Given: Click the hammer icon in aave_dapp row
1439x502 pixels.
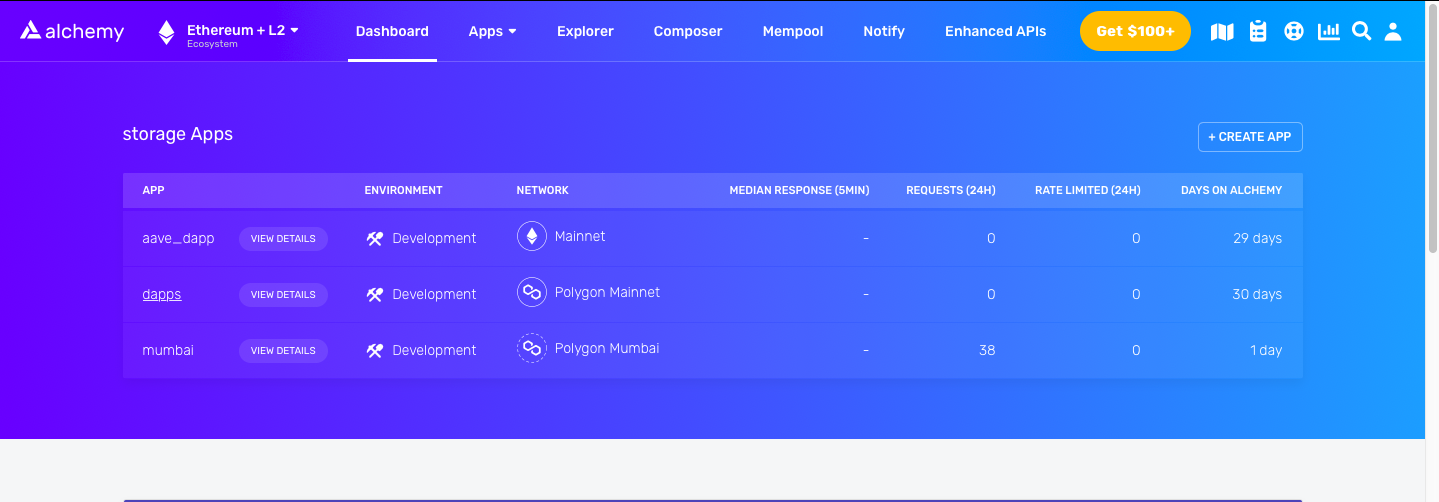Looking at the screenshot, I should (x=375, y=238).
